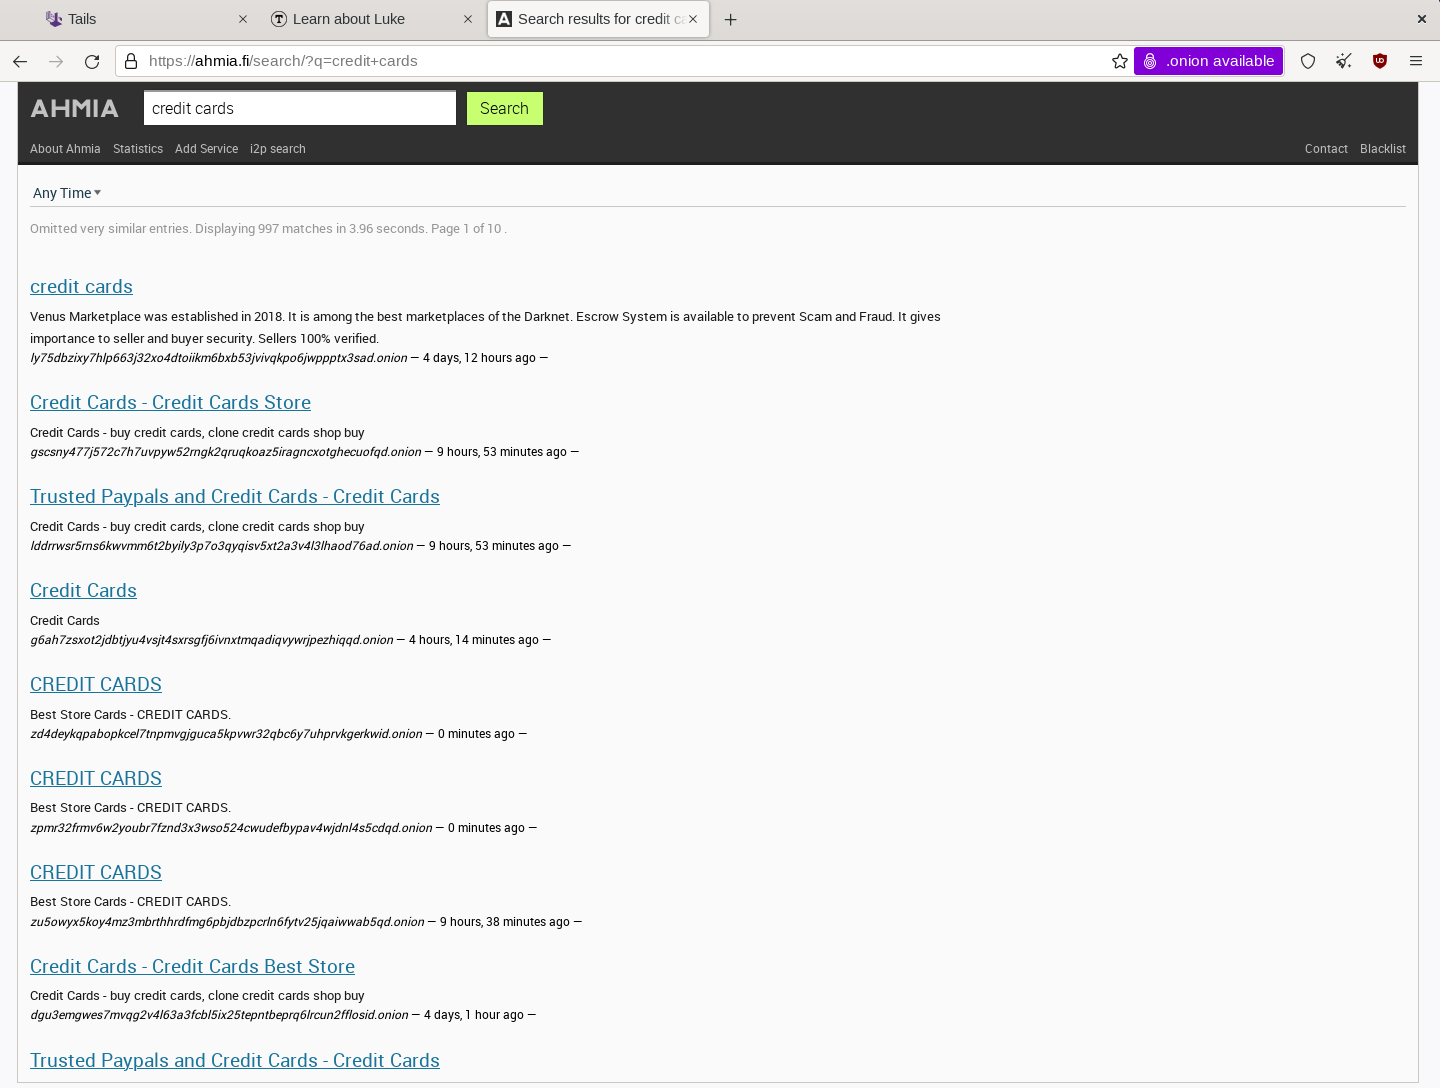Image resolution: width=1440 pixels, height=1088 pixels.
Task: Open the Statistics page link
Action: (x=138, y=149)
